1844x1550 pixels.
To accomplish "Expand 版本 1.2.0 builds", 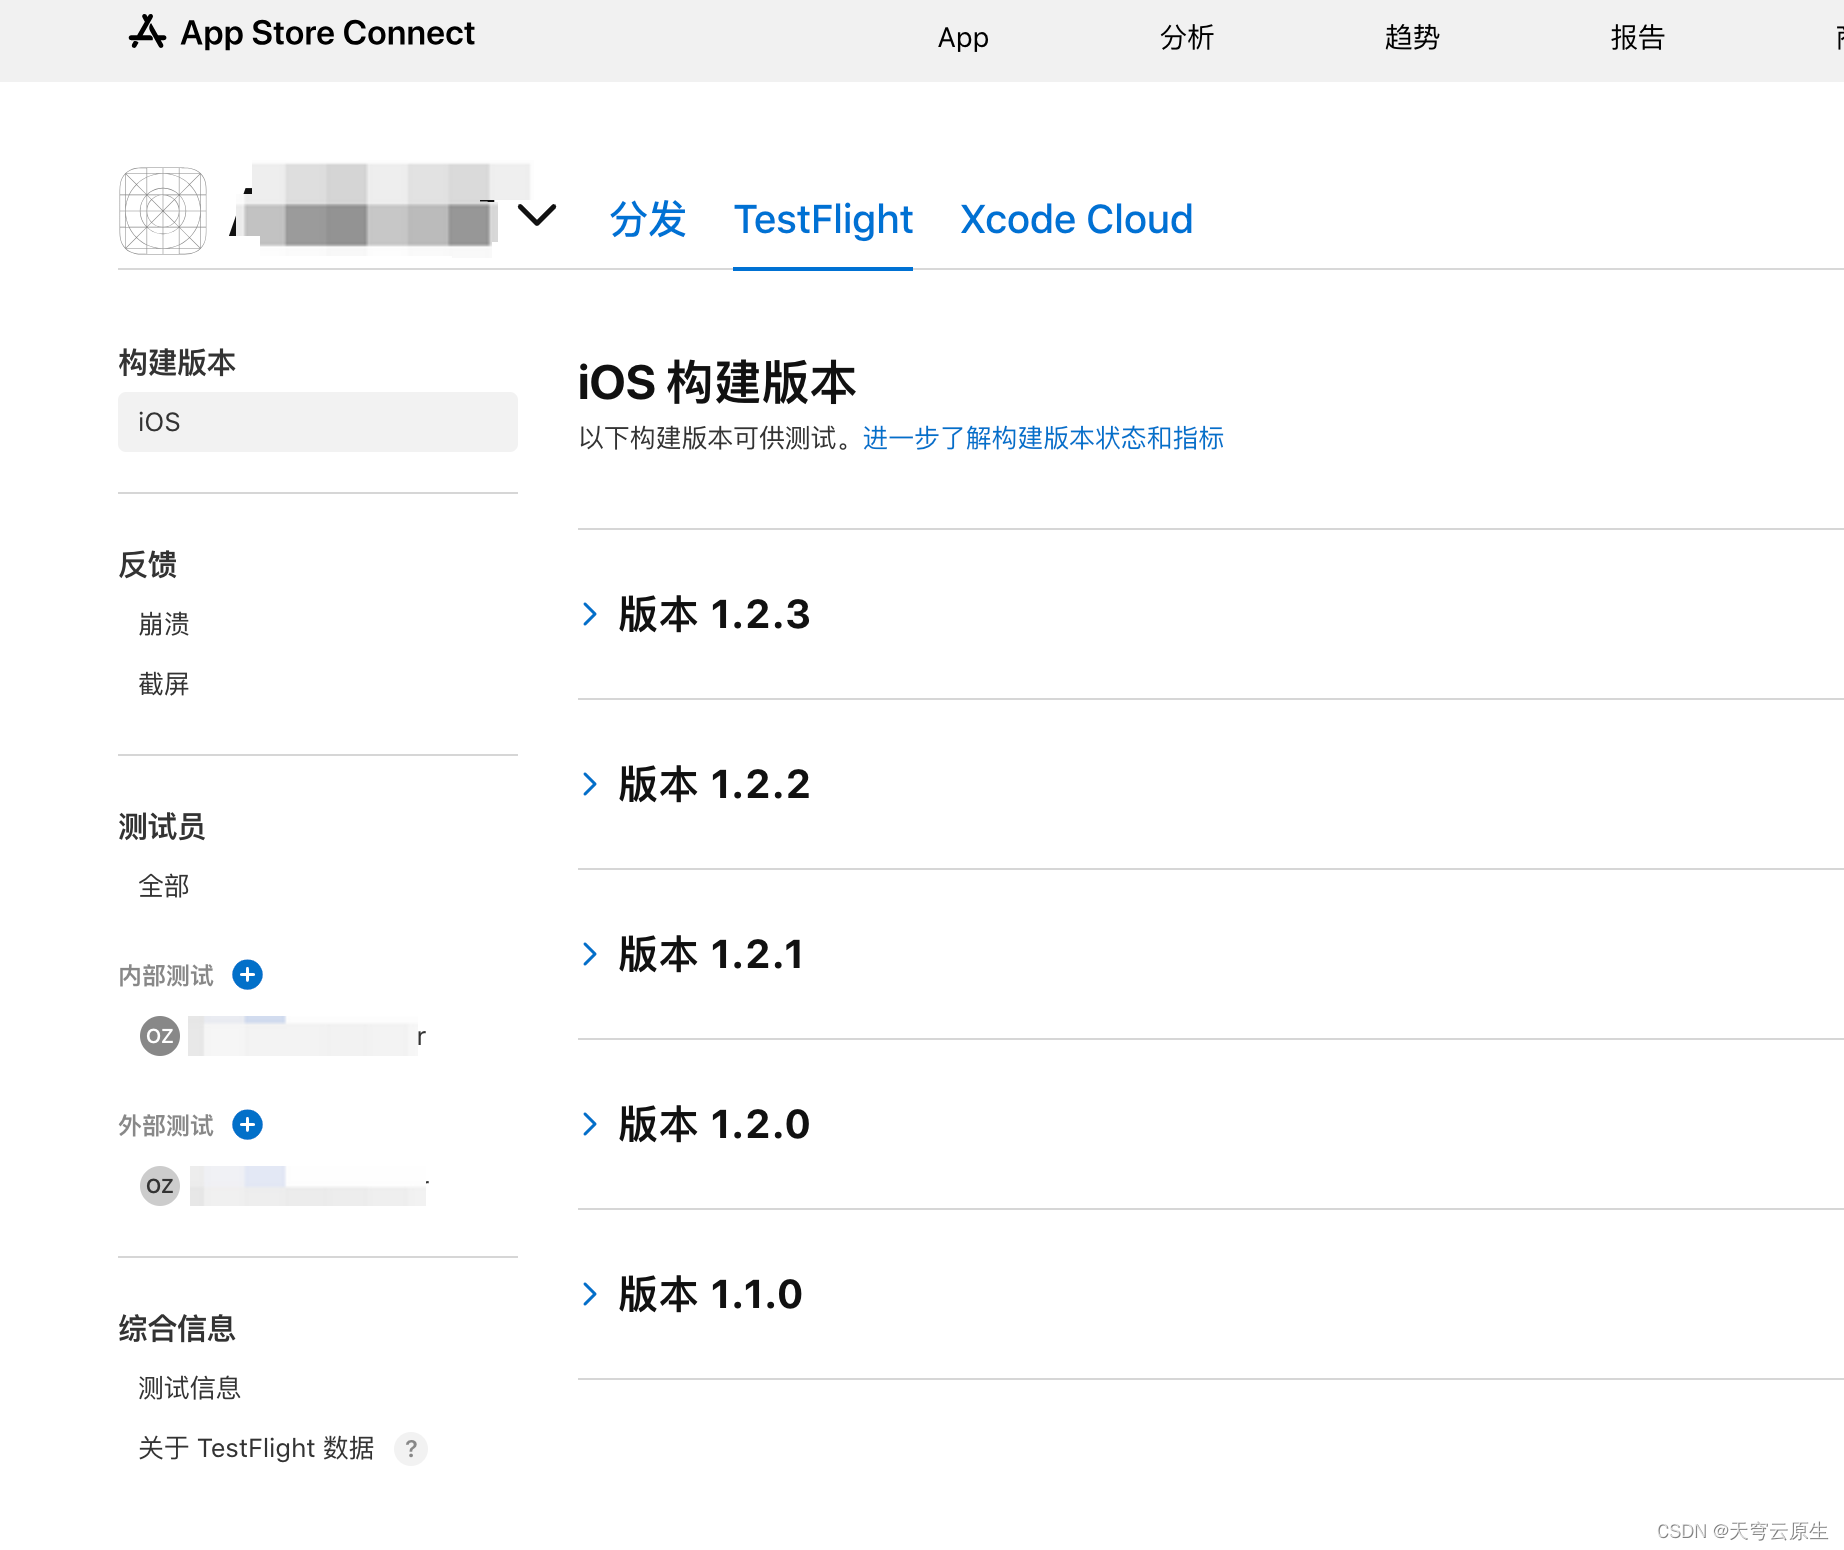I will click(590, 1124).
